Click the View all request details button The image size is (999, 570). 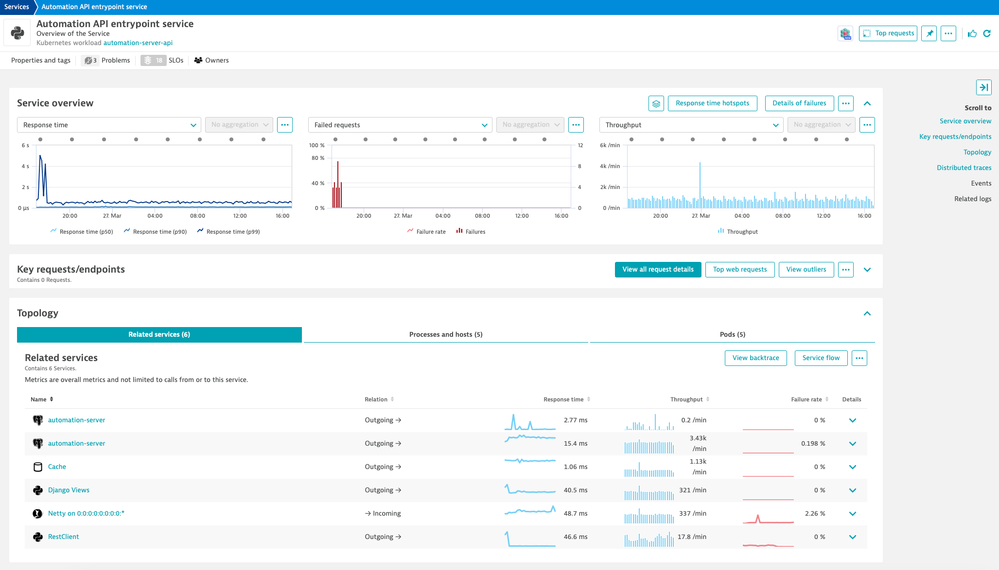click(657, 269)
